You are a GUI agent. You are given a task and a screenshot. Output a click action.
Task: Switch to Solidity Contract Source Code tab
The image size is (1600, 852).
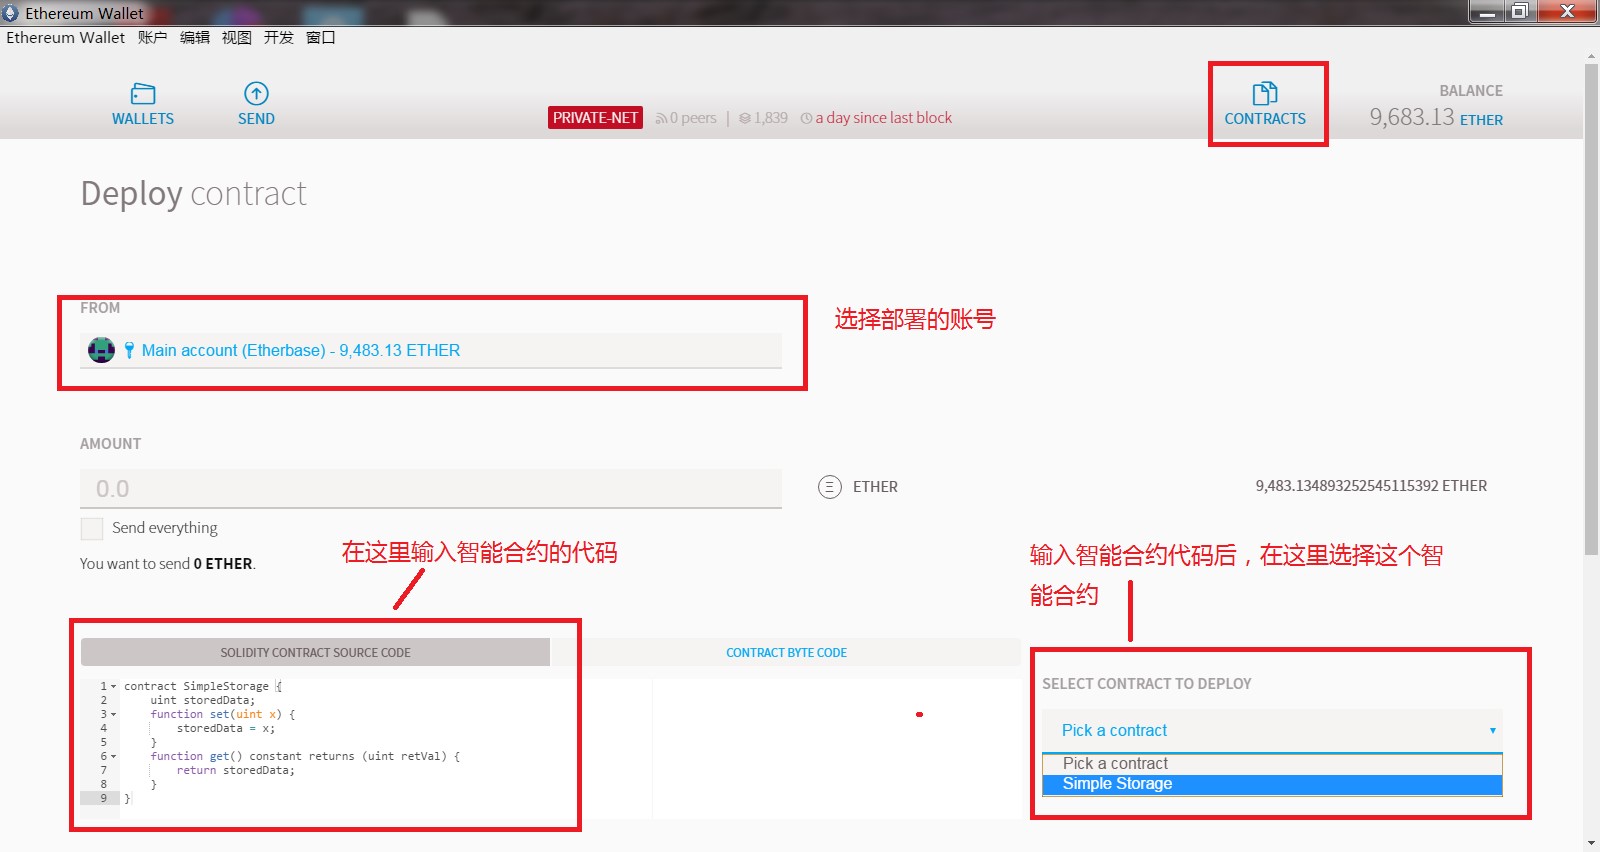pyautogui.click(x=315, y=653)
